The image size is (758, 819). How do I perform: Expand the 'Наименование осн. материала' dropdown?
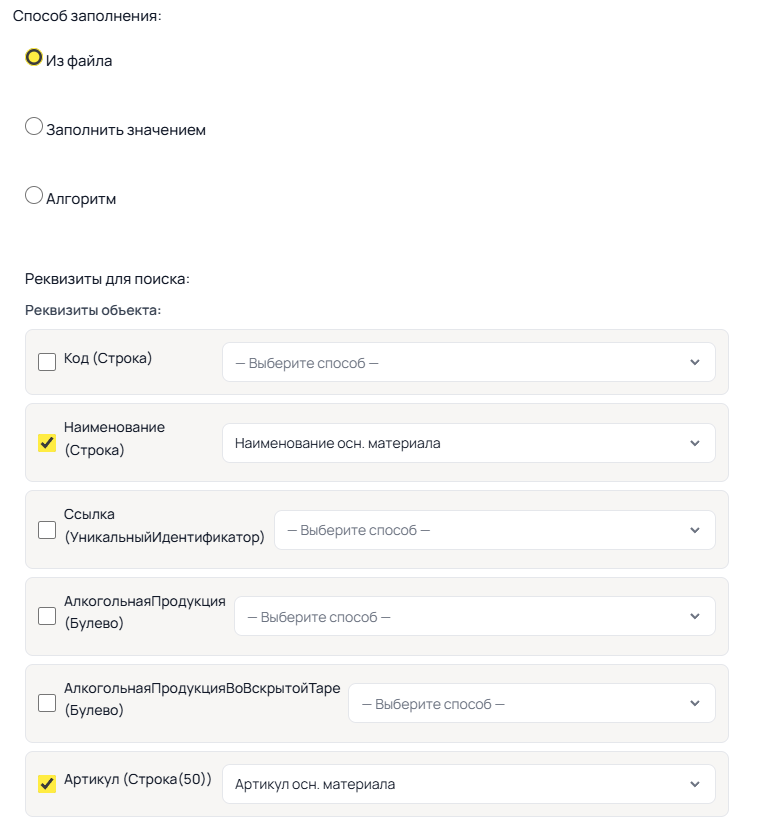click(x=468, y=443)
